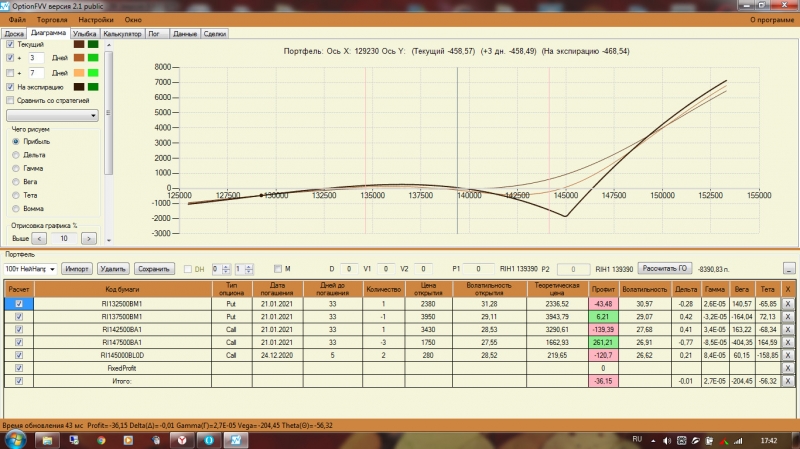Switch to the blue circular app on the taskbar

click(x=209, y=440)
